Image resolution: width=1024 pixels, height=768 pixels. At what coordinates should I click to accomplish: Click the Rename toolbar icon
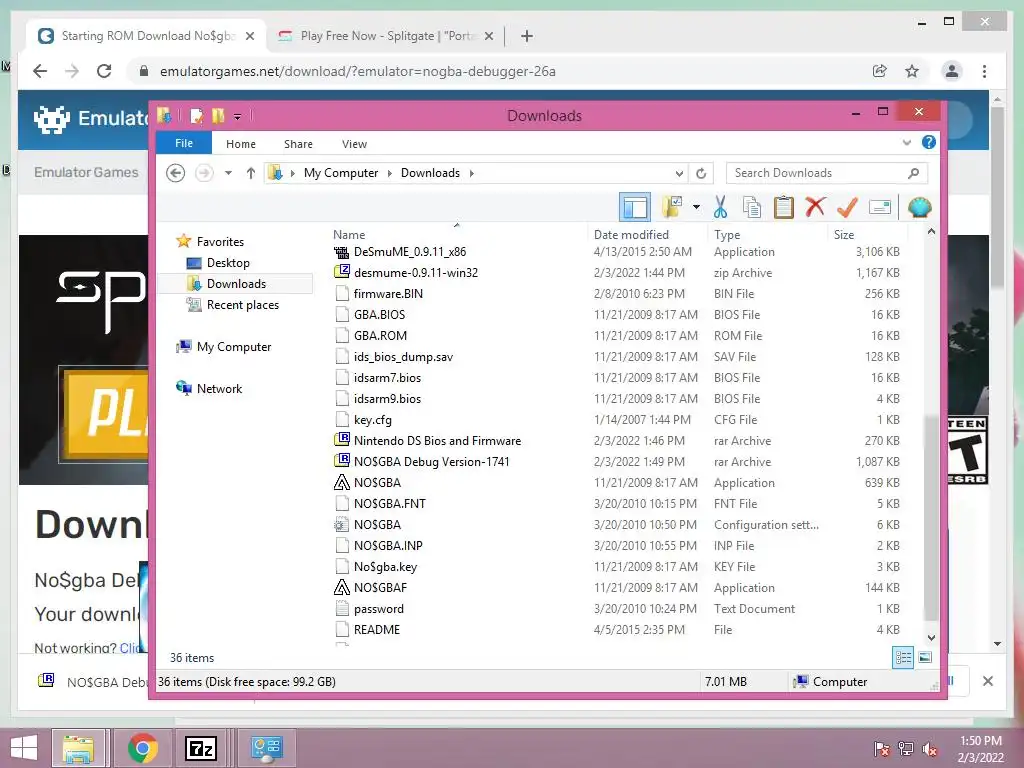880,208
